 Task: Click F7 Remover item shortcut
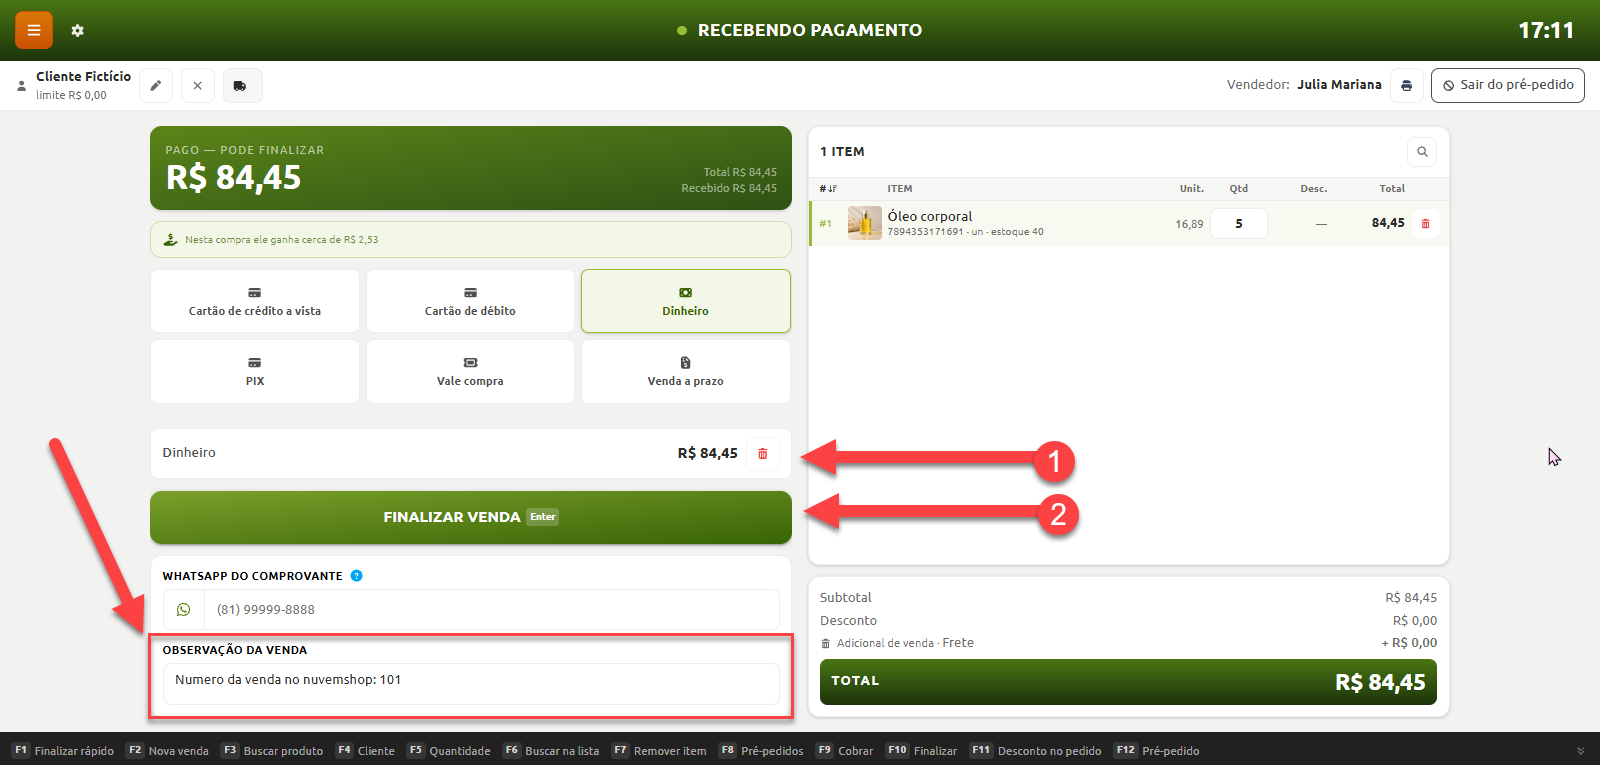point(659,751)
